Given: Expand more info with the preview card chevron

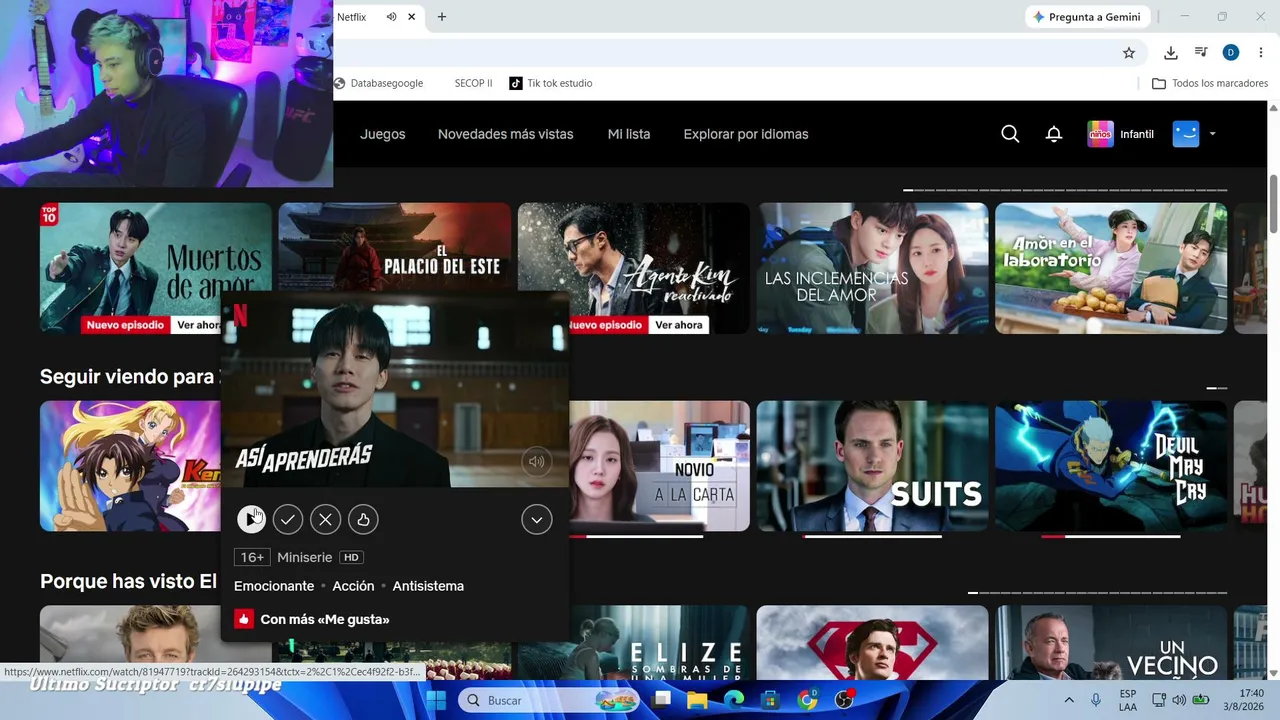Looking at the screenshot, I should [537, 519].
